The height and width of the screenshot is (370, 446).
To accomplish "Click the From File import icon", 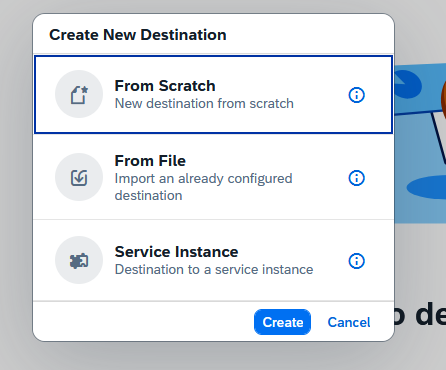I will point(79,177).
